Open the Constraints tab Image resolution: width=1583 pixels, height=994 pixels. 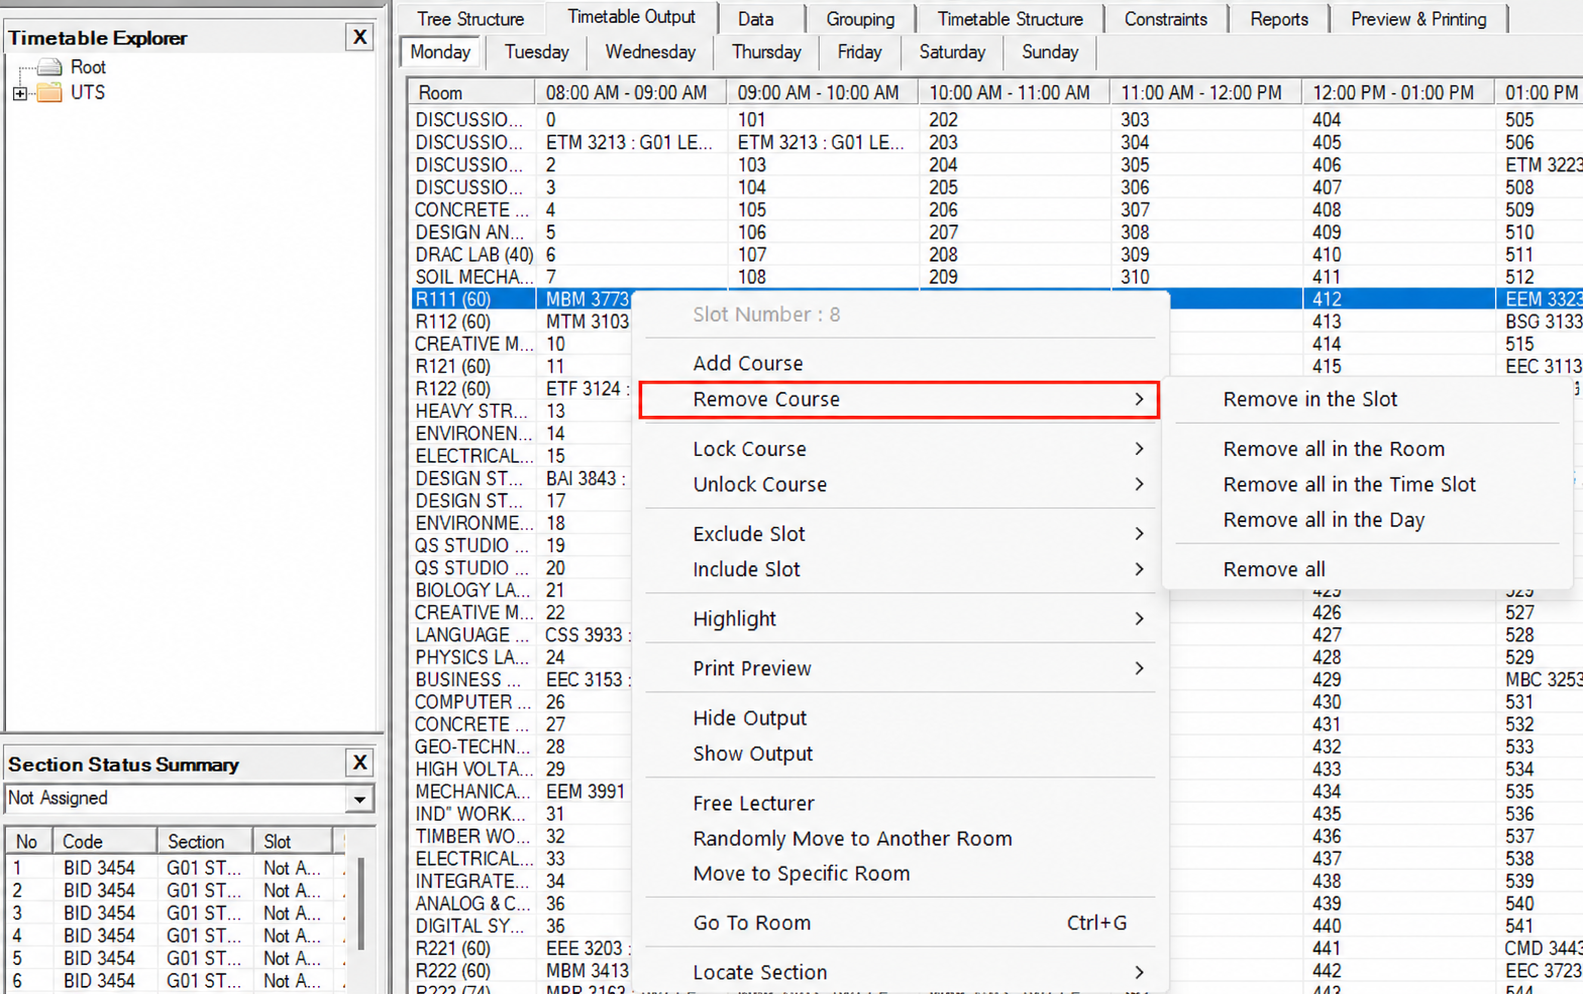tap(1166, 19)
